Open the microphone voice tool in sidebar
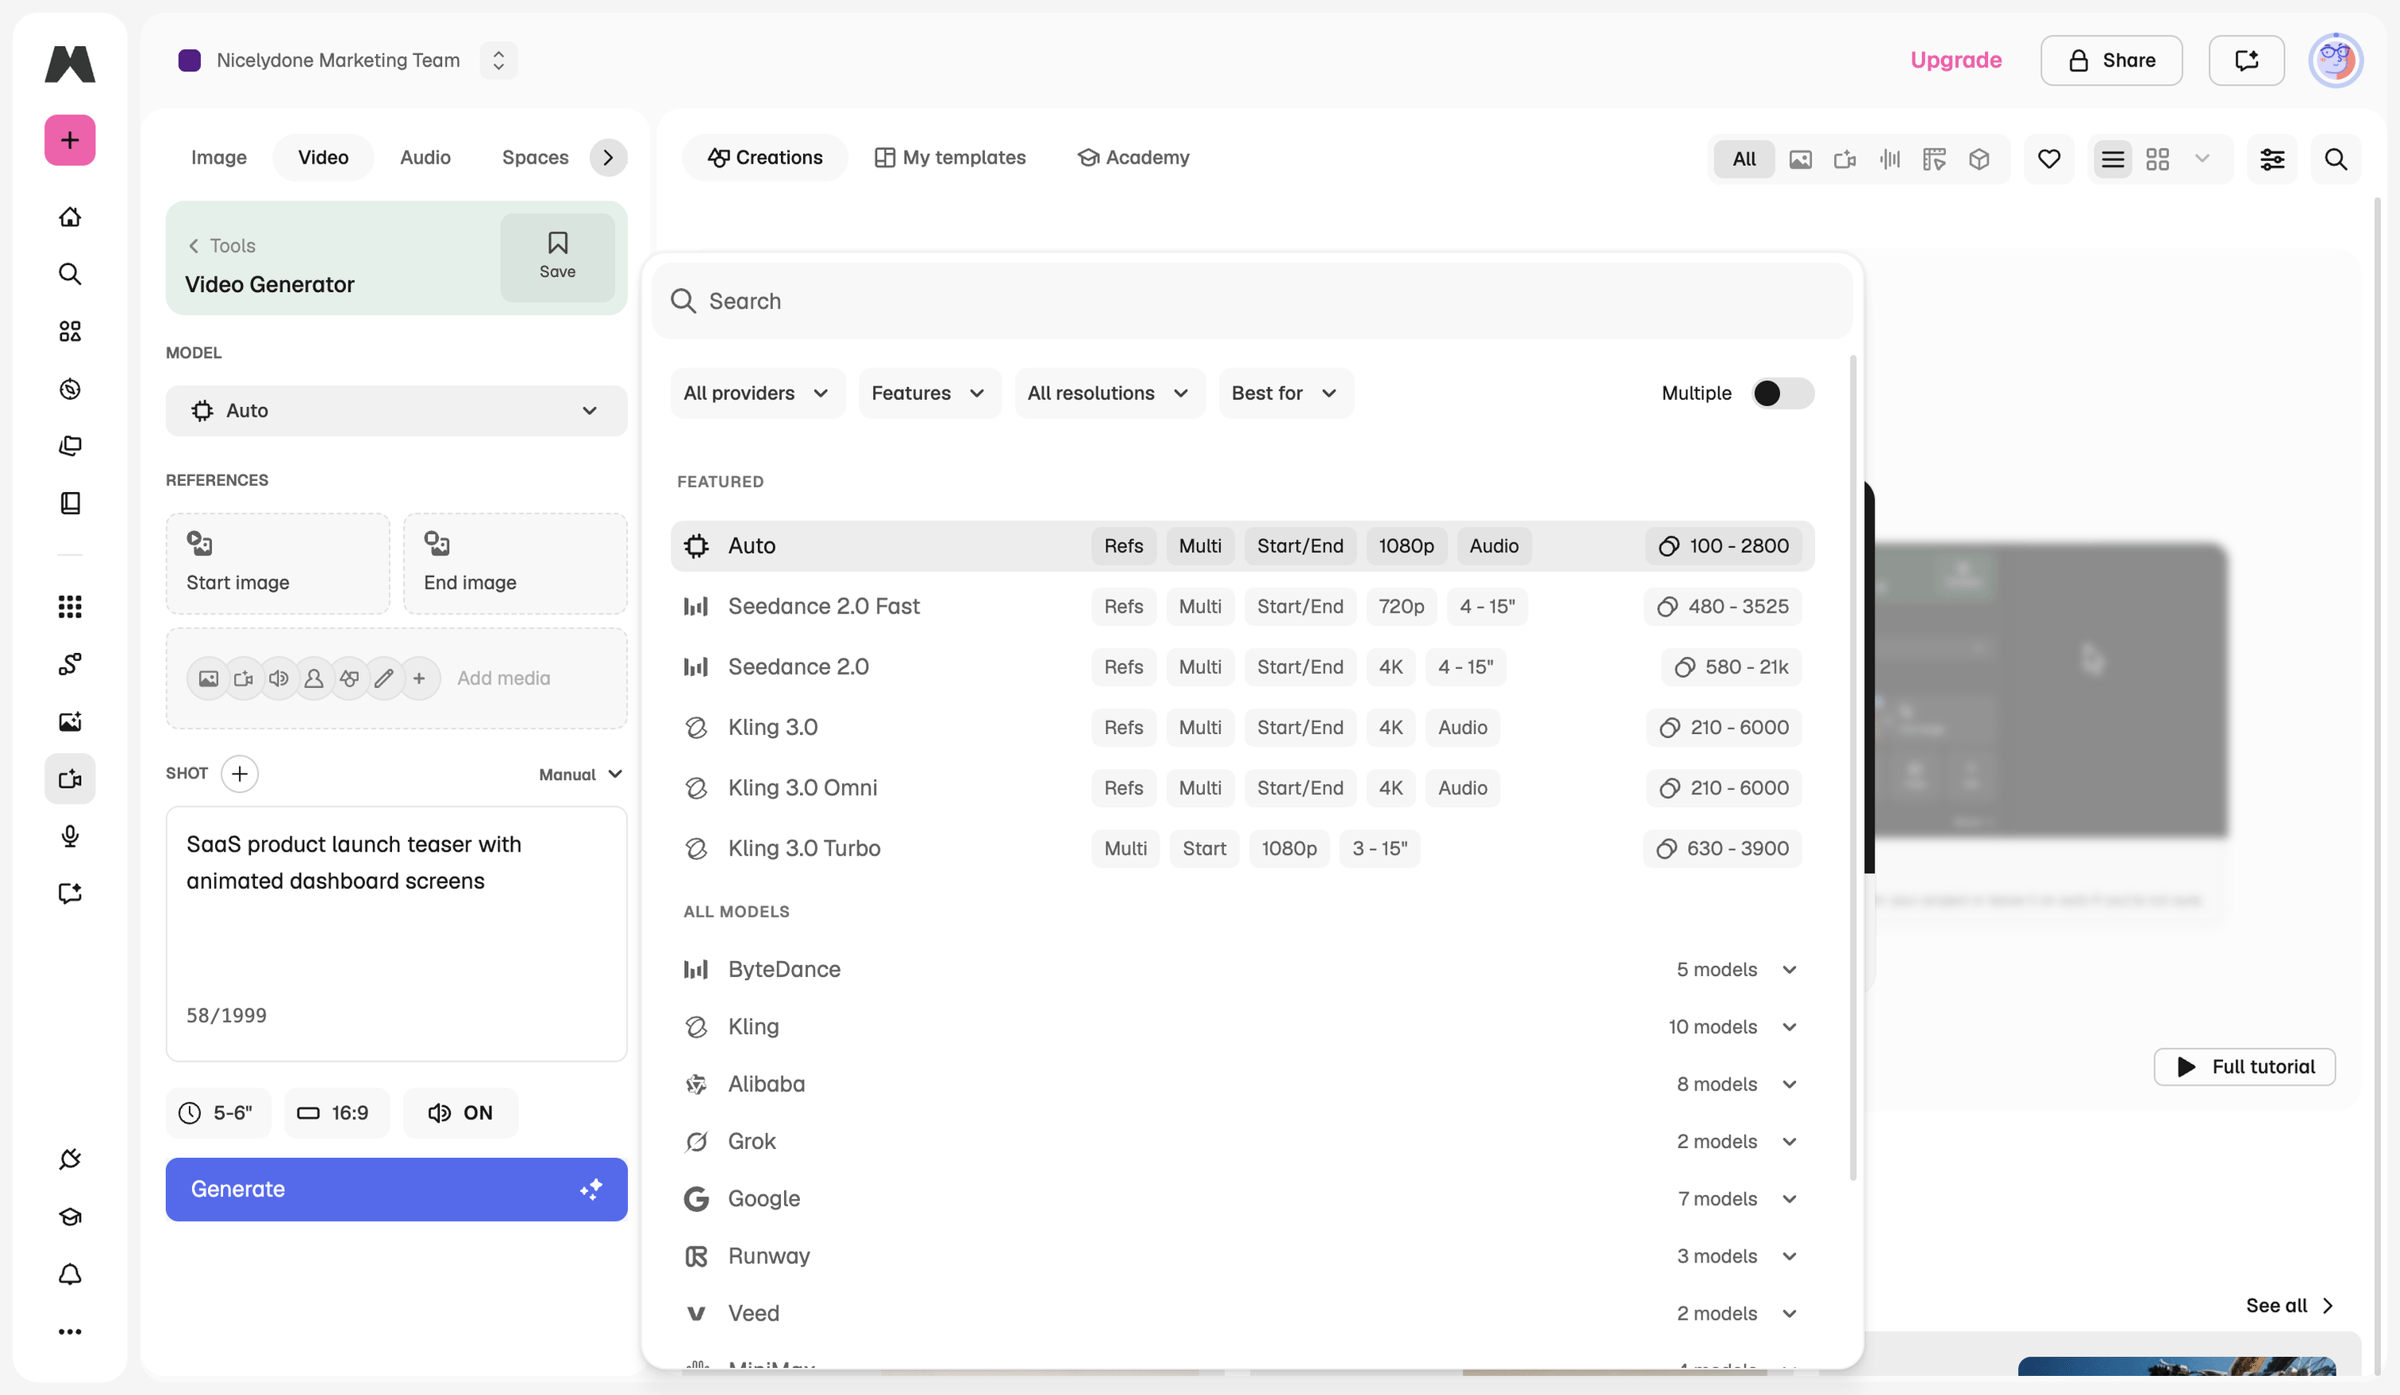This screenshot has width=2400, height=1395. tap(70, 836)
